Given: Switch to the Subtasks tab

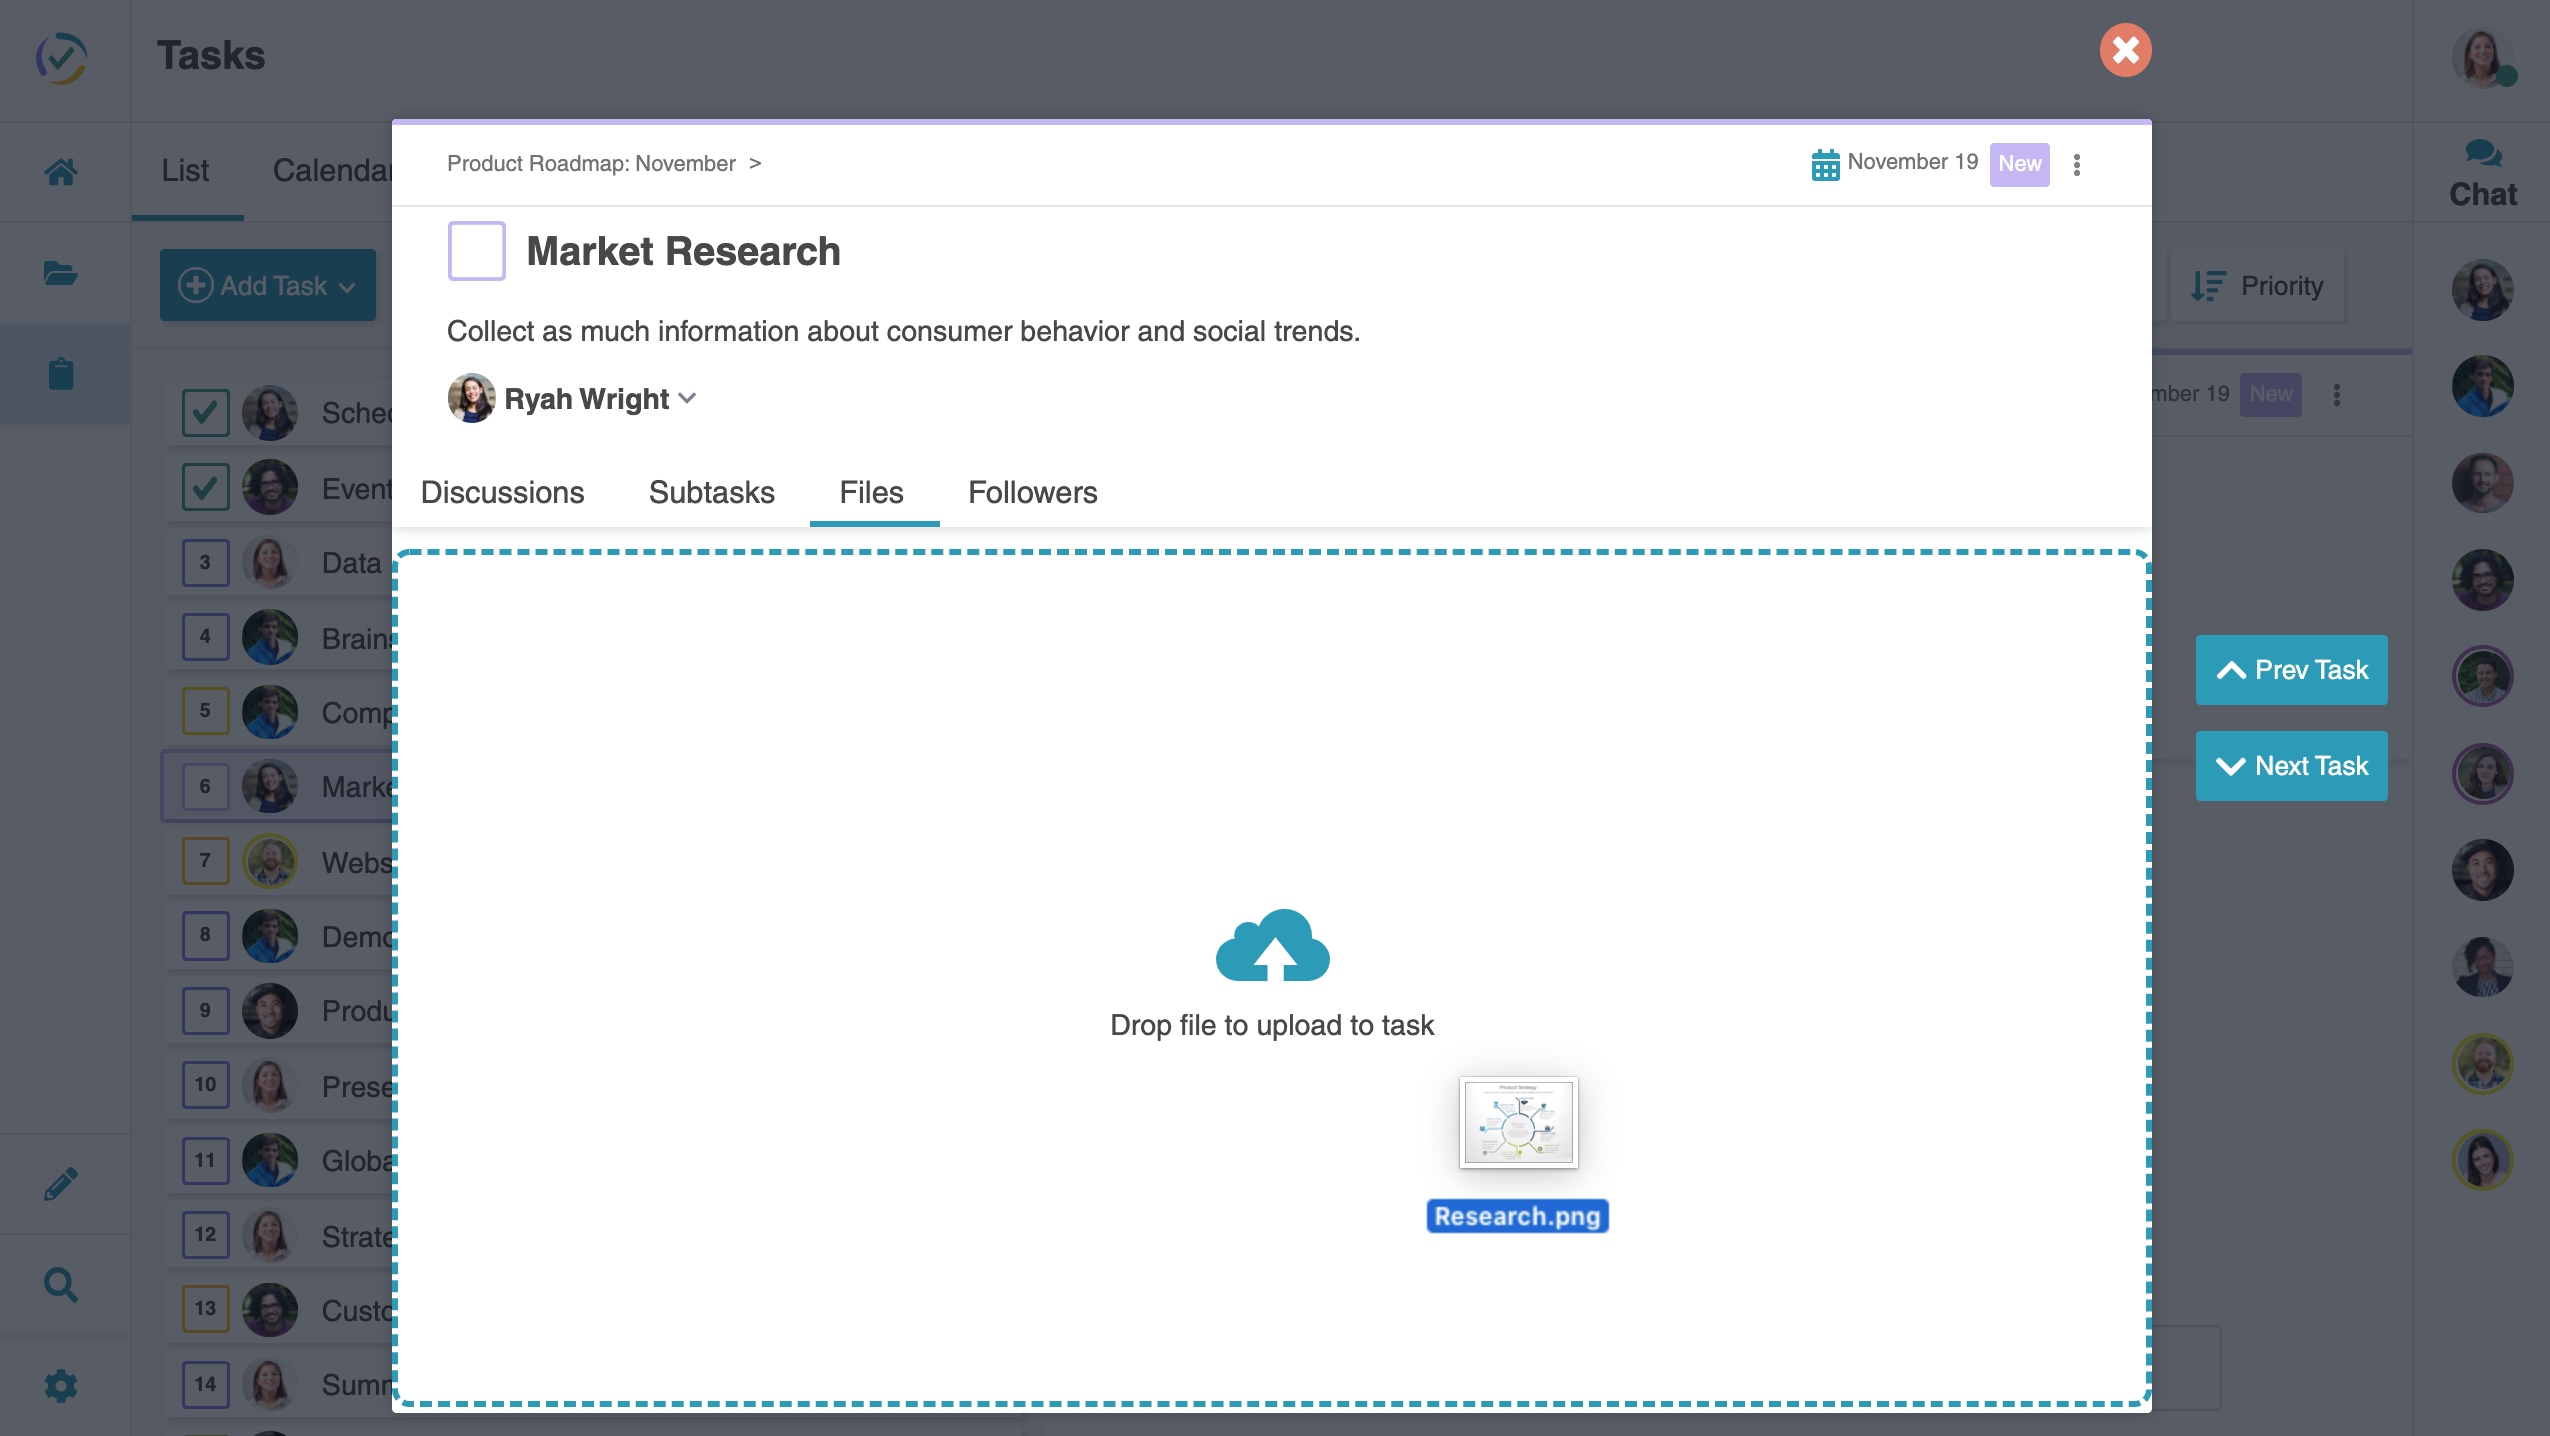Looking at the screenshot, I should click(x=711, y=492).
